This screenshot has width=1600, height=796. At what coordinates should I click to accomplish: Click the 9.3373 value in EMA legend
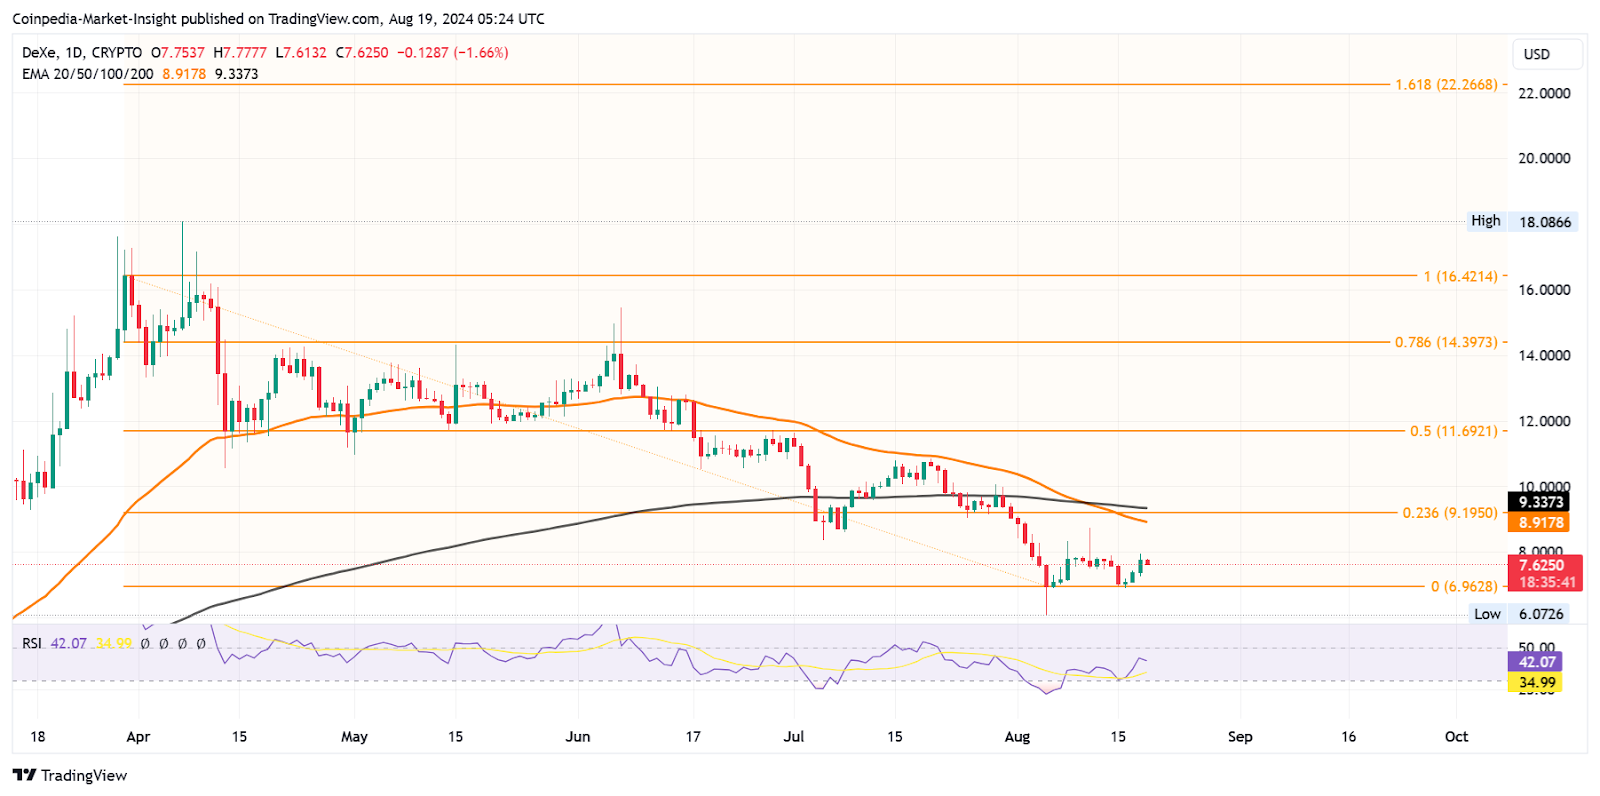click(x=236, y=74)
